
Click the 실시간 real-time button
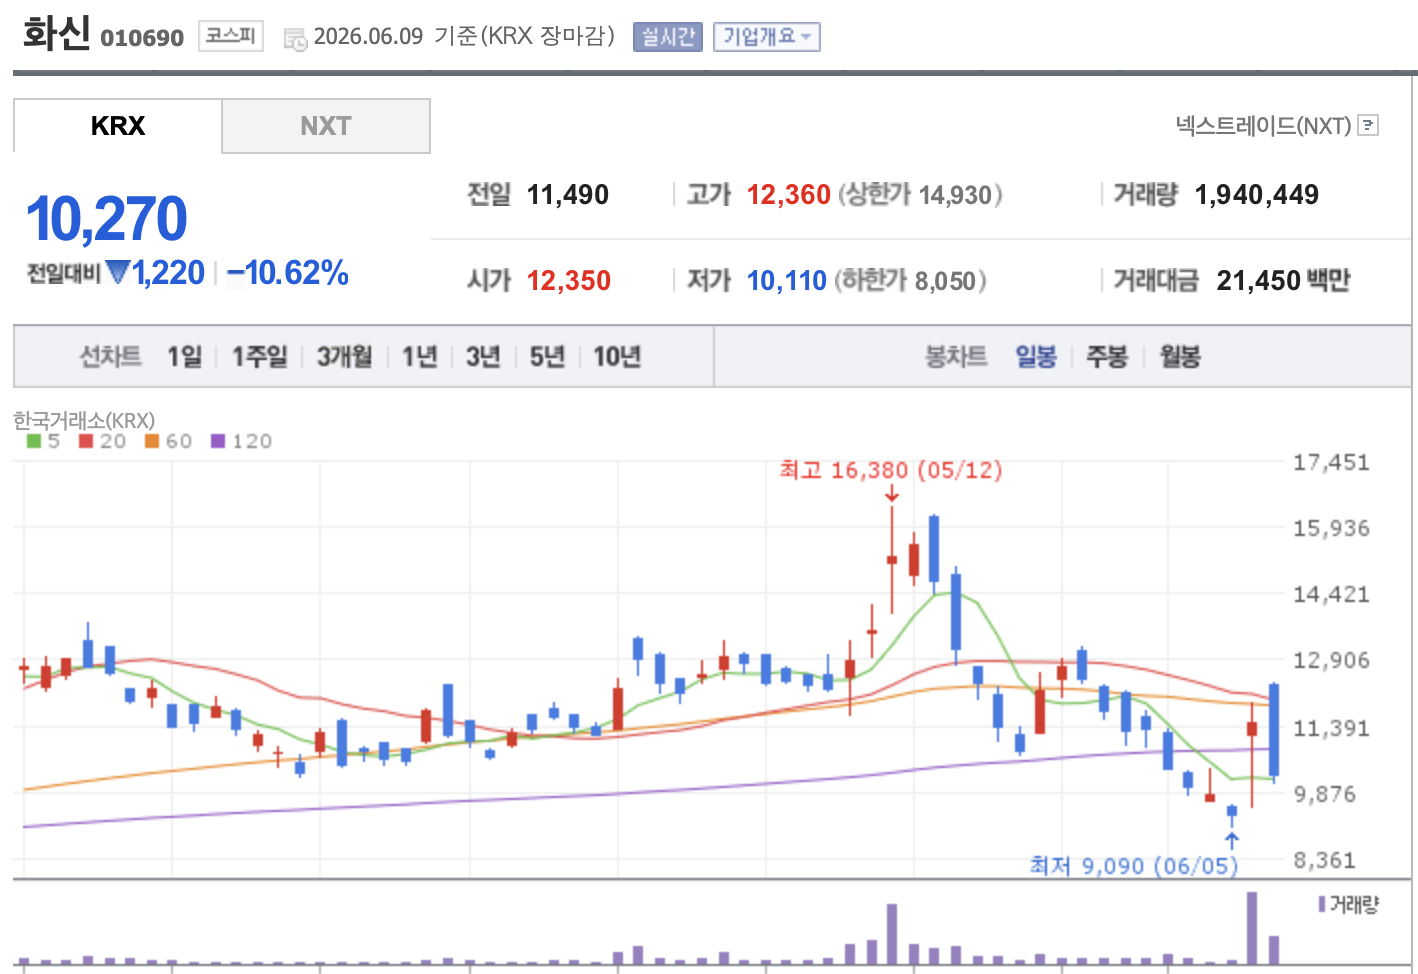tap(668, 37)
